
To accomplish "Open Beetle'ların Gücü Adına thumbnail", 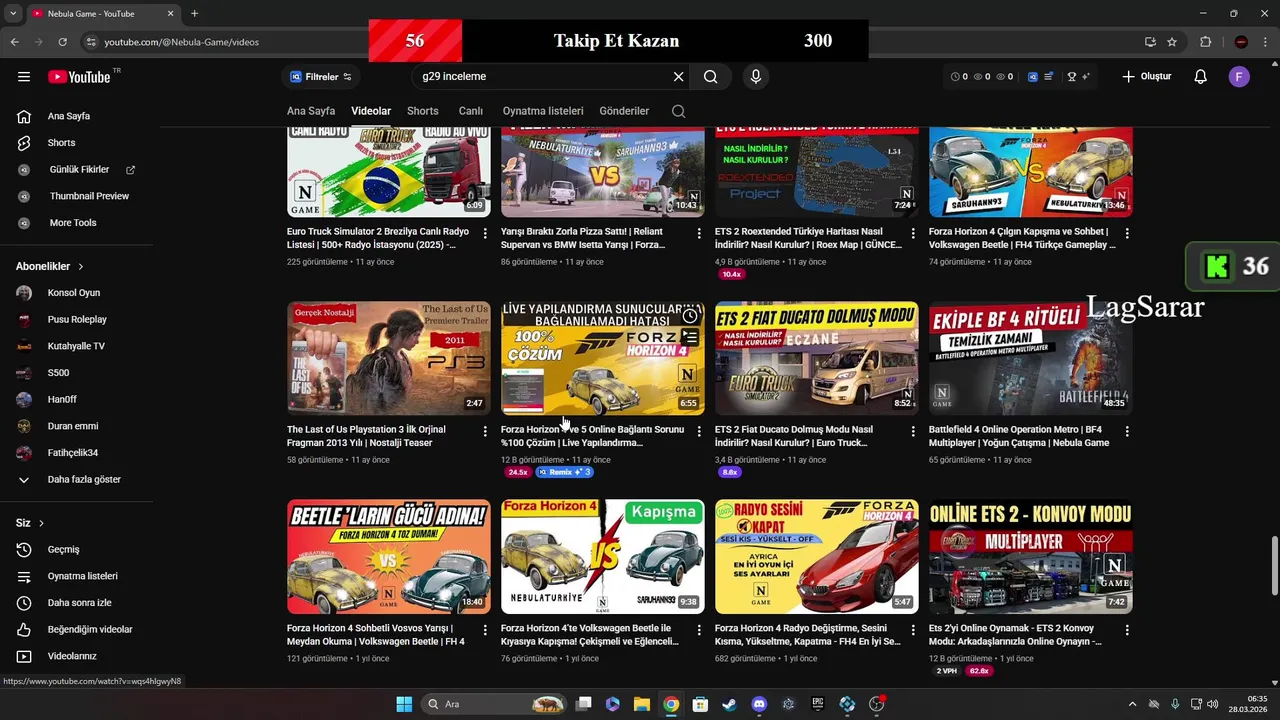I will click(389, 557).
